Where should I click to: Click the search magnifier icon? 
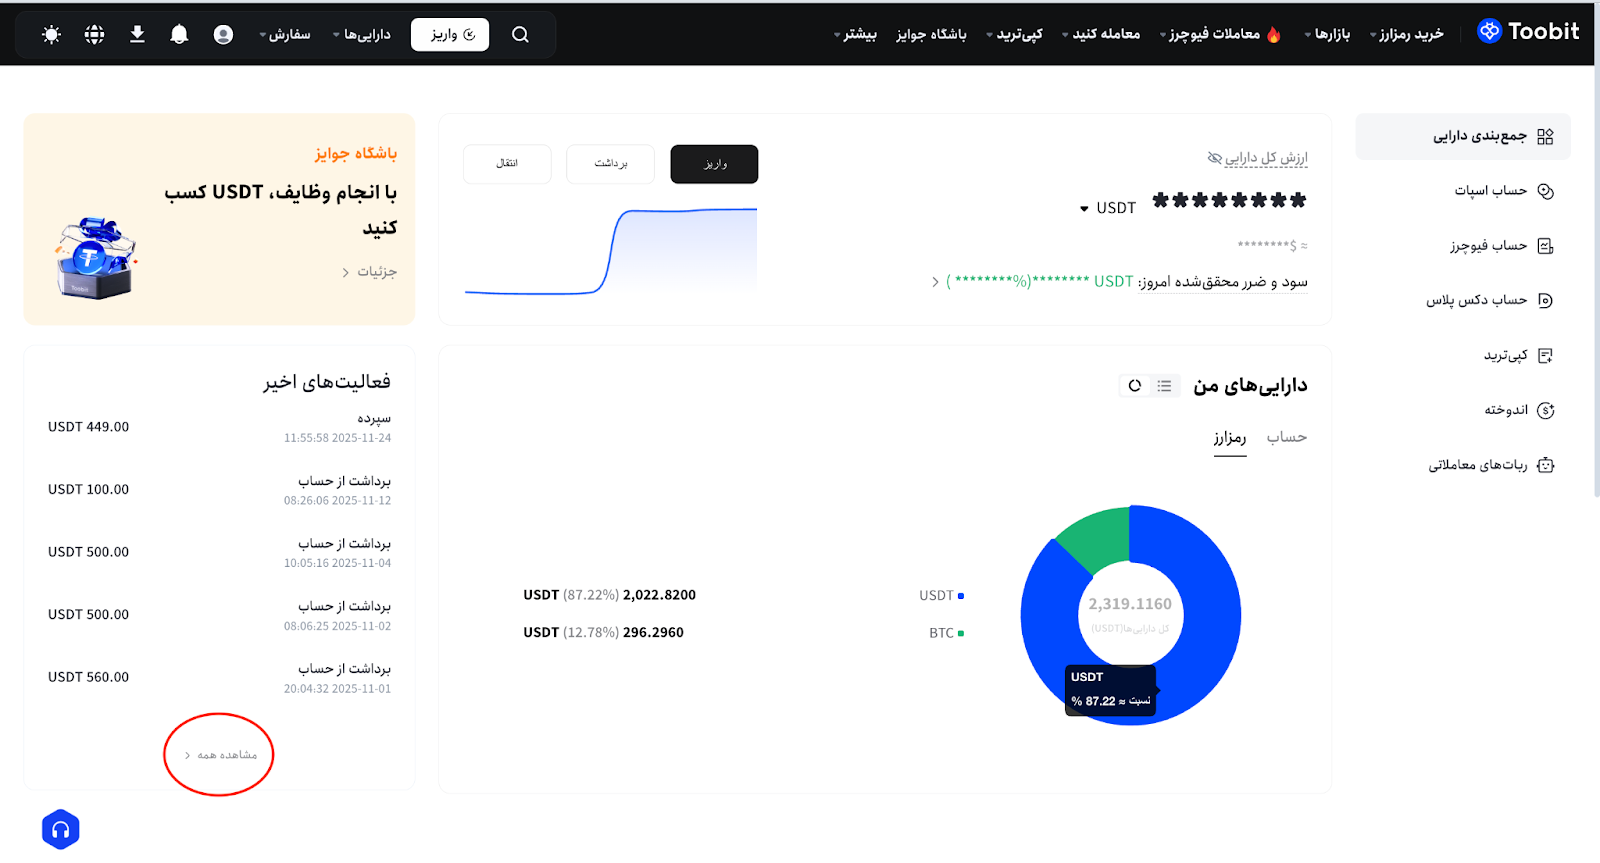click(520, 35)
